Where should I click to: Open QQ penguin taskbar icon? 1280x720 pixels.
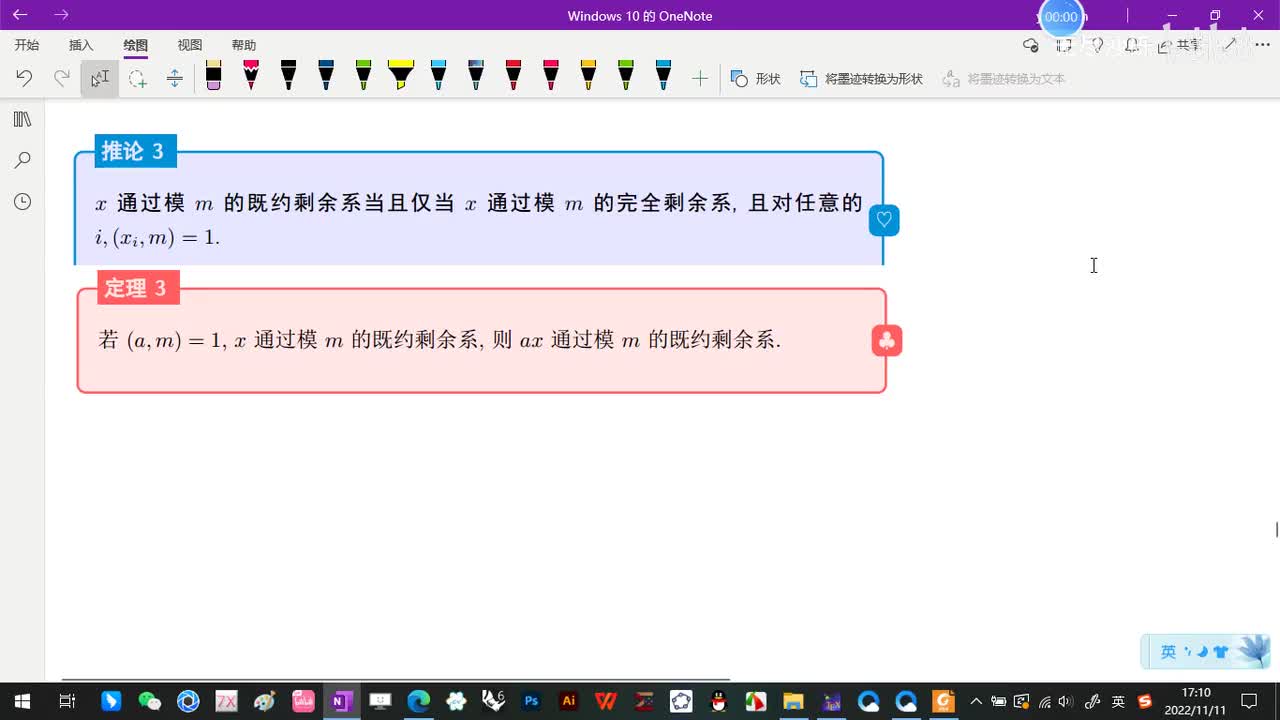718,701
